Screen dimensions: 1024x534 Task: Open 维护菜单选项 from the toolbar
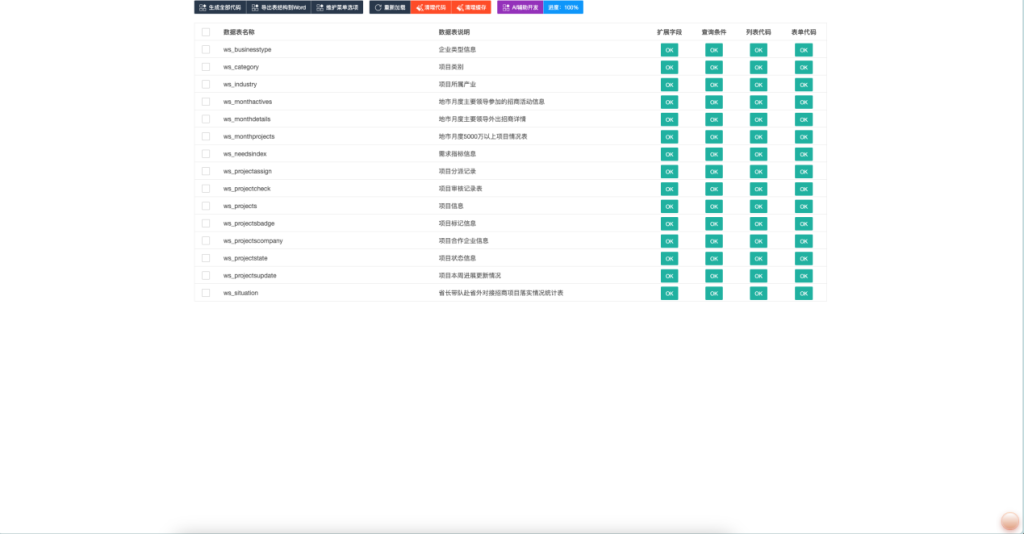click(x=337, y=7)
